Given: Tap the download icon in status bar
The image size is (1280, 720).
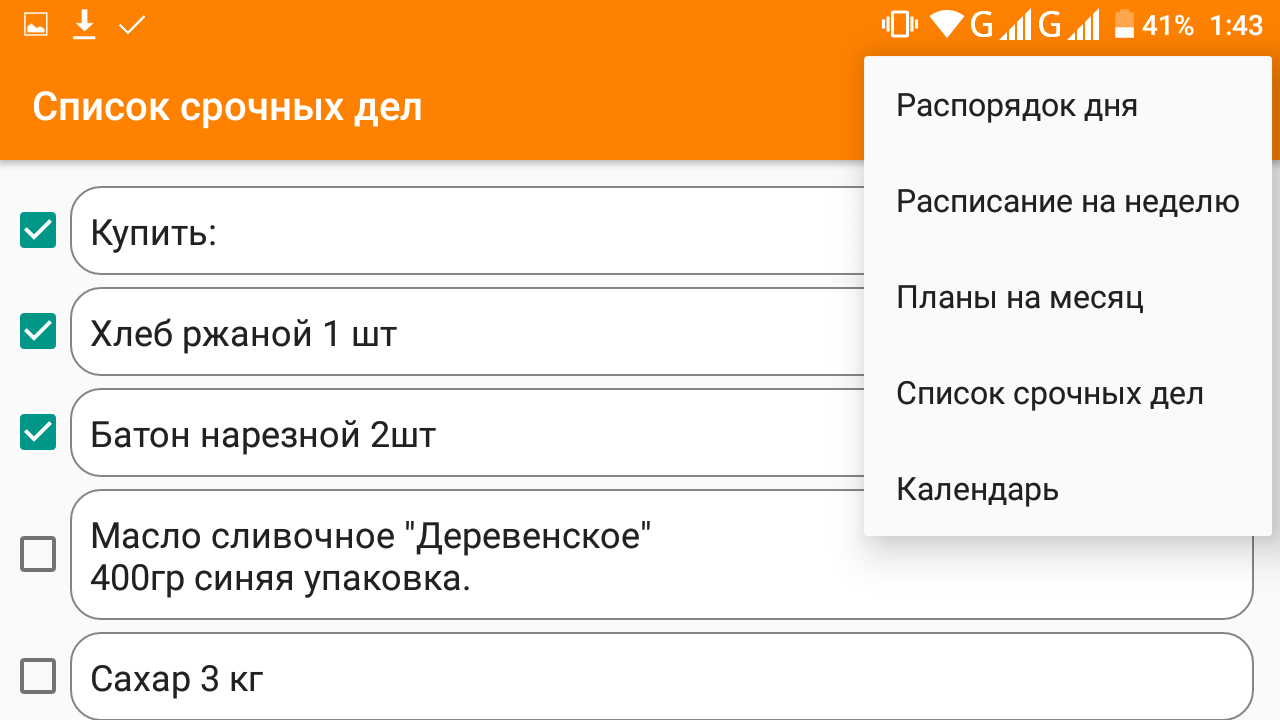Looking at the screenshot, I should [x=85, y=25].
